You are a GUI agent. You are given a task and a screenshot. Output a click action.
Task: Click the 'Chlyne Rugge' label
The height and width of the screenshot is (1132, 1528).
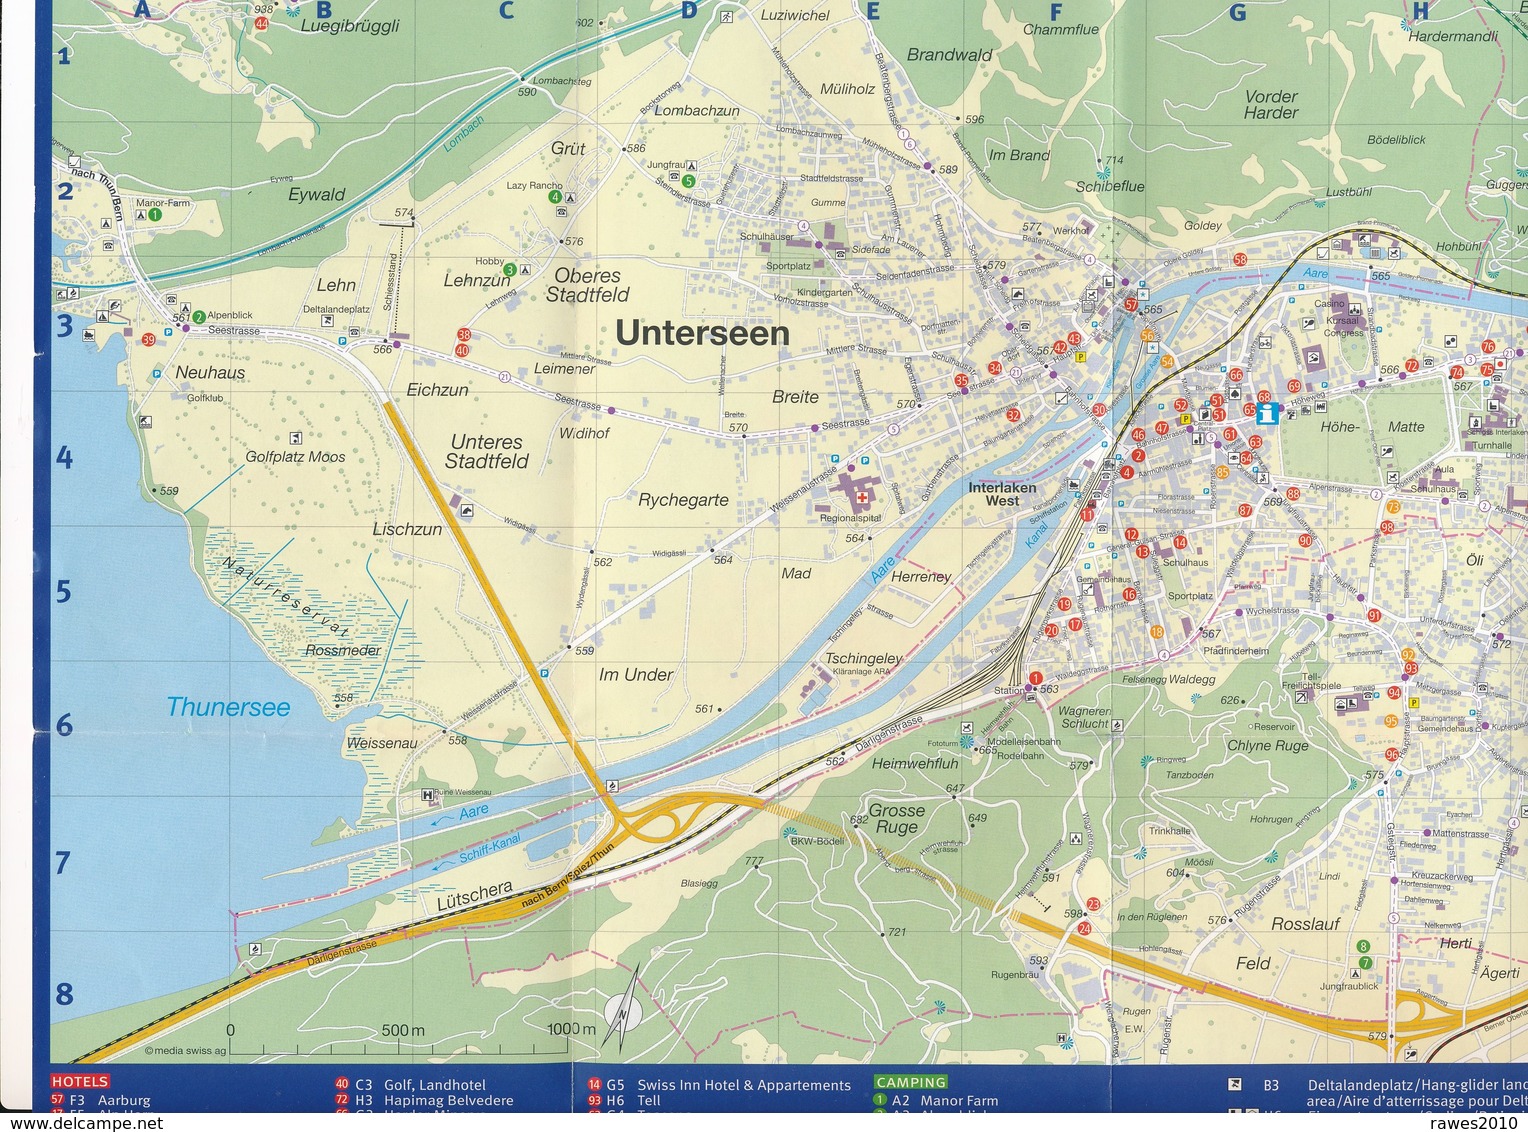(1267, 745)
